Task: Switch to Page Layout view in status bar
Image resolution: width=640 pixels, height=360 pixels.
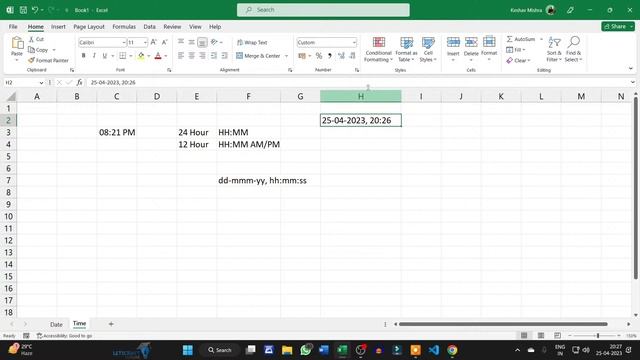Action: coord(541,336)
